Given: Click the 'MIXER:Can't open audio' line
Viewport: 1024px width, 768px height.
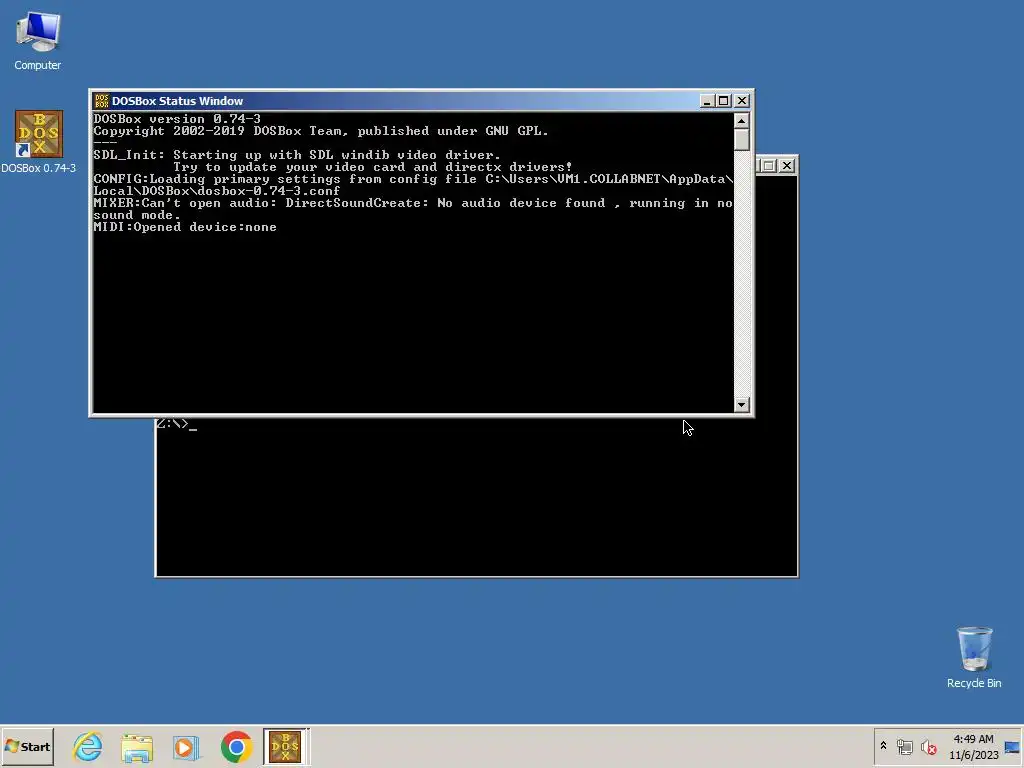Looking at the screenshot, I should click(413, 209).
